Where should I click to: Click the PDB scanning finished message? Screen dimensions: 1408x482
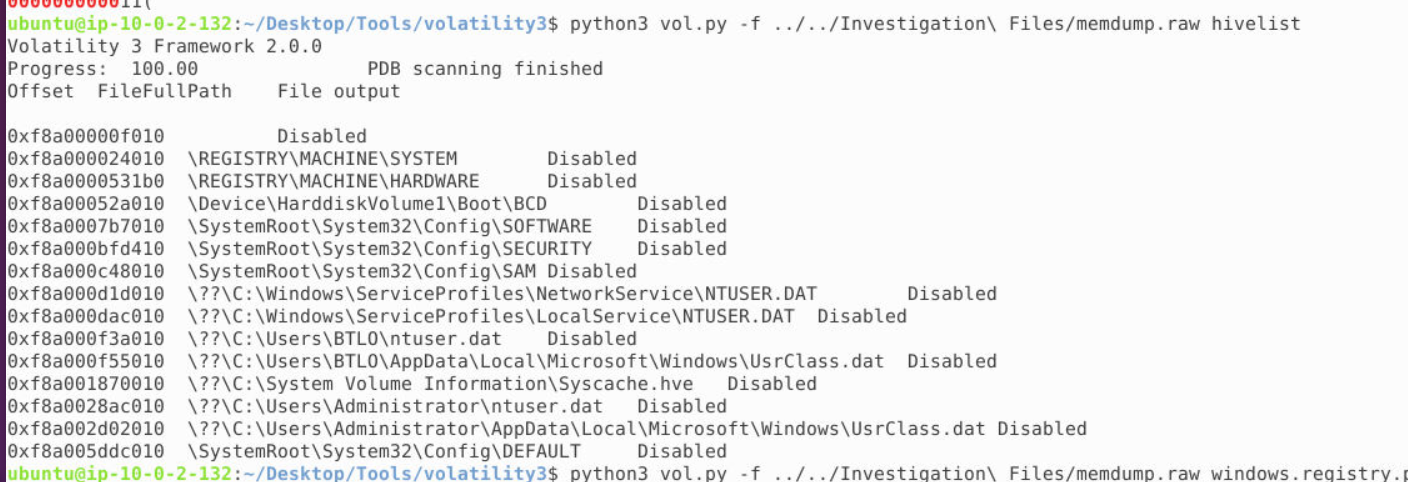[485, 69]
